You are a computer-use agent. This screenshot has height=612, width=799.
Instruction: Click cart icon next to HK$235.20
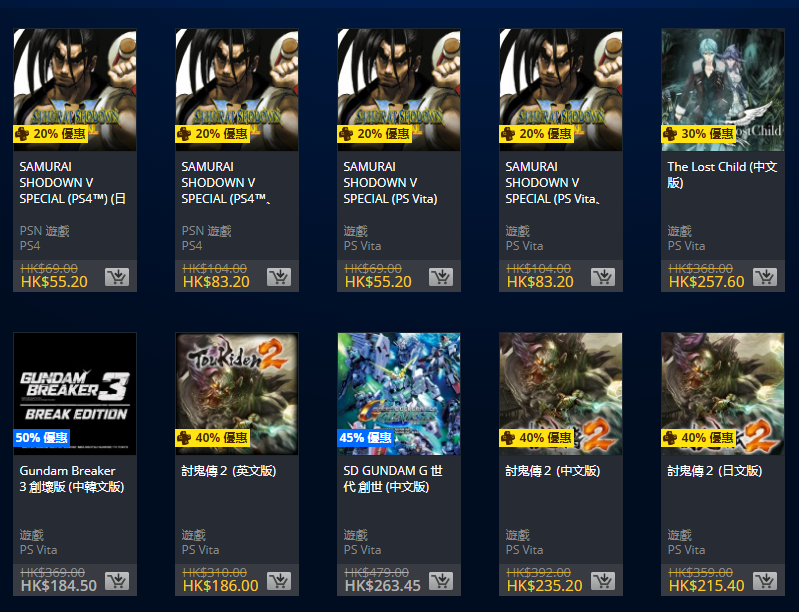click(x=603, y=581)
